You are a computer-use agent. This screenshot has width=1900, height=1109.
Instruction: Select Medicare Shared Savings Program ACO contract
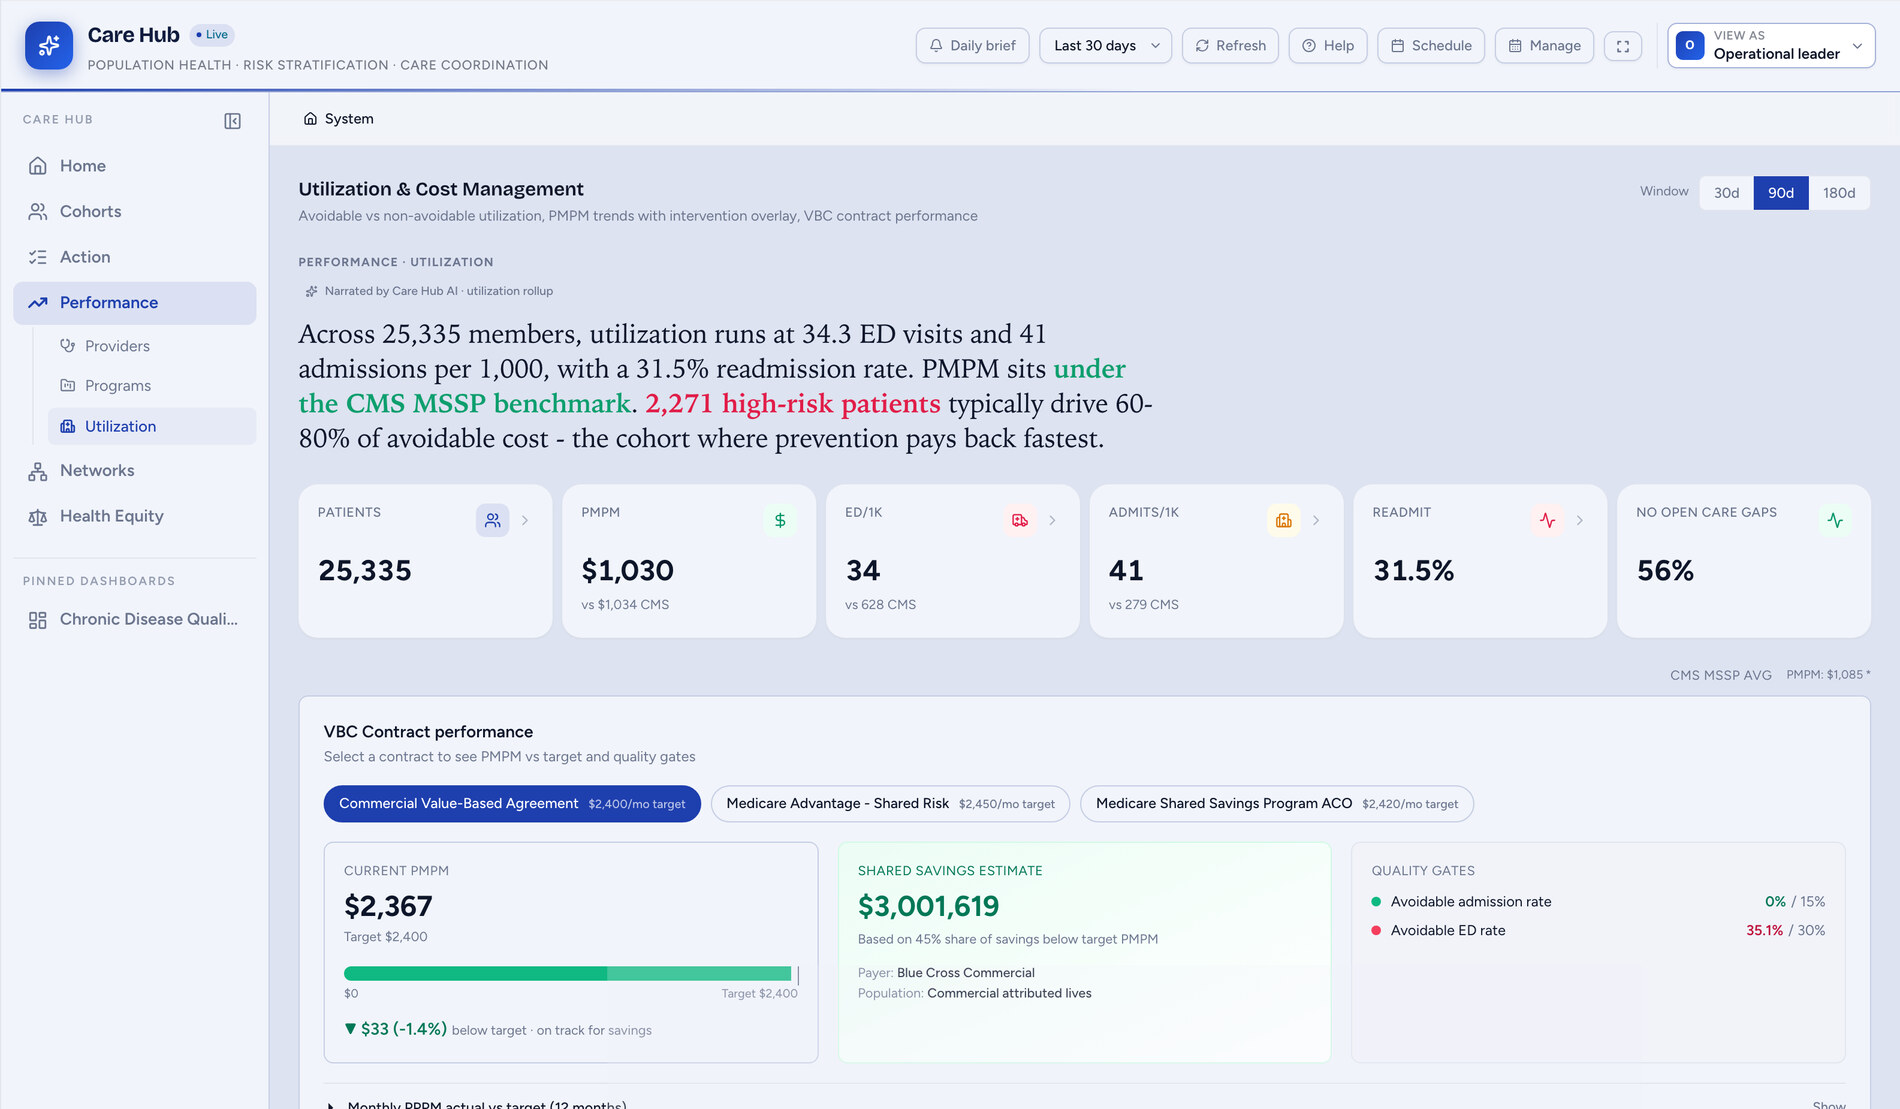point(1276,804)
